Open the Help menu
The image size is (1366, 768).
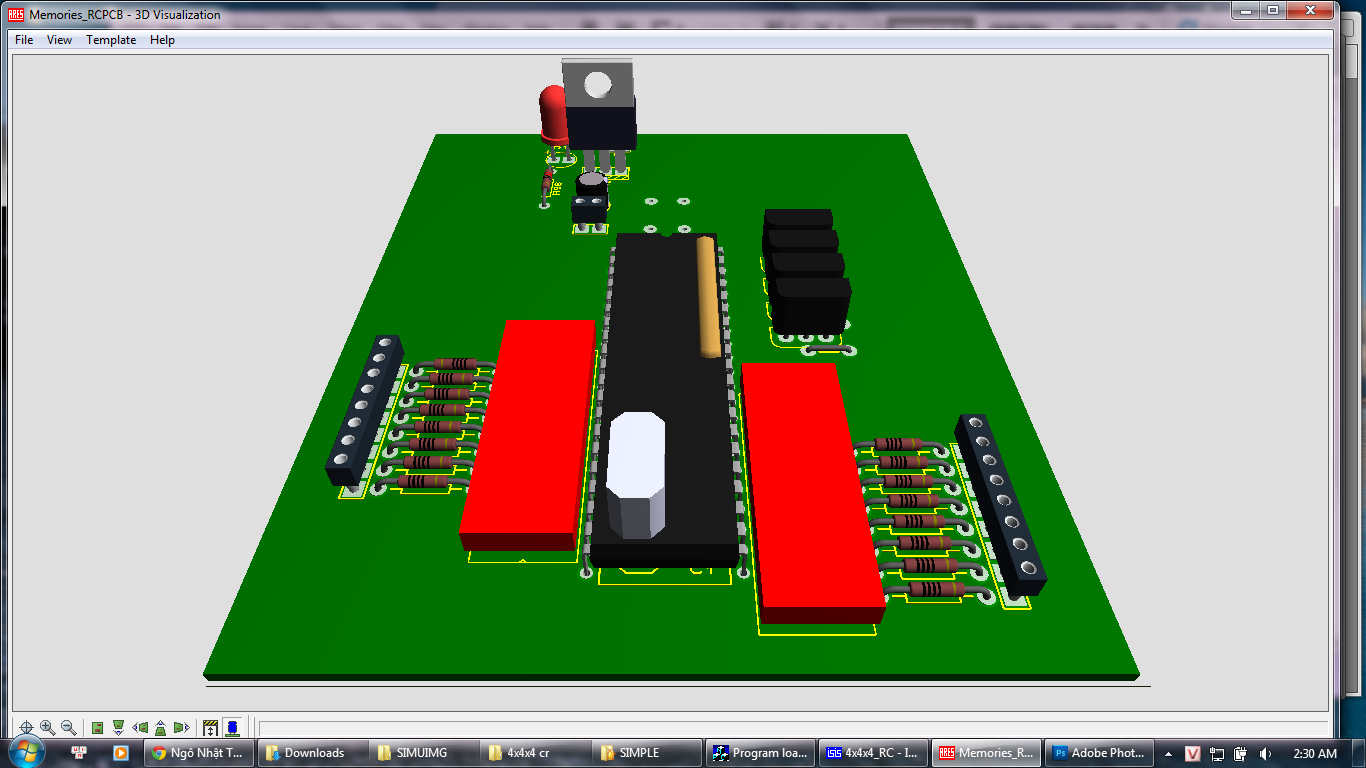[x=162, y=40]
